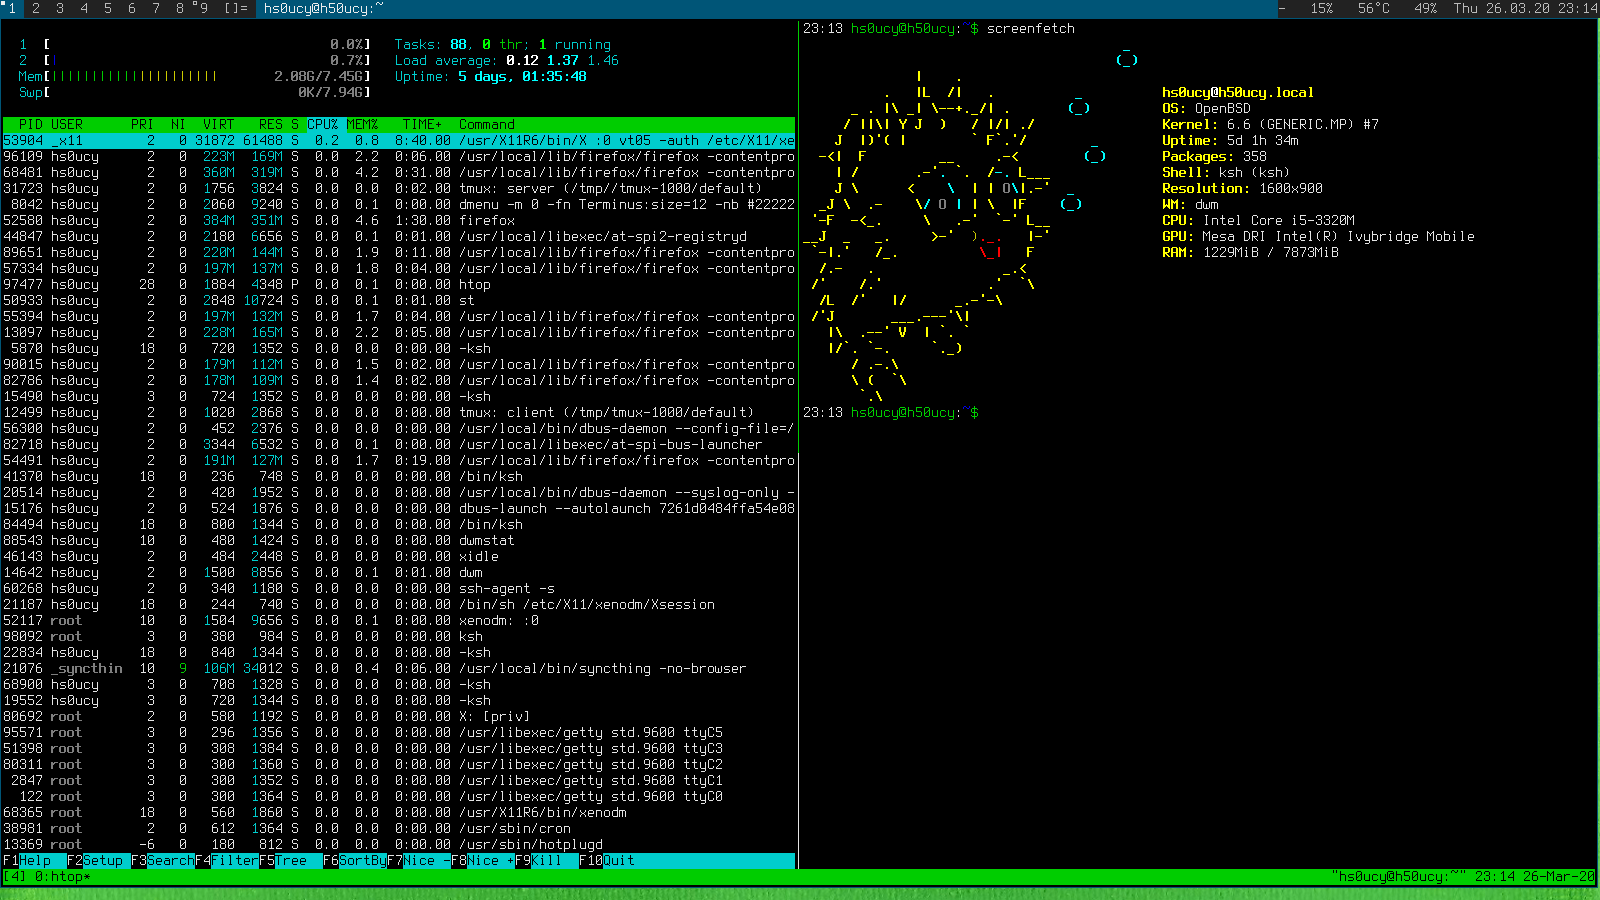
Task: Click the Uptime 5 days value
Action: click(x=523, y=76)
